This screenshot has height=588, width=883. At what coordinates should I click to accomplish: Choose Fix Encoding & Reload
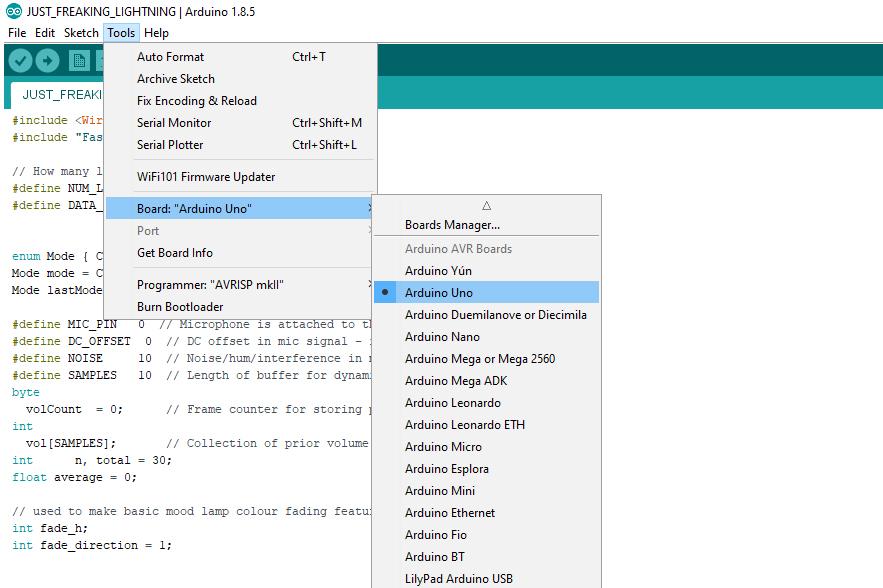click(x=241, y=100)
